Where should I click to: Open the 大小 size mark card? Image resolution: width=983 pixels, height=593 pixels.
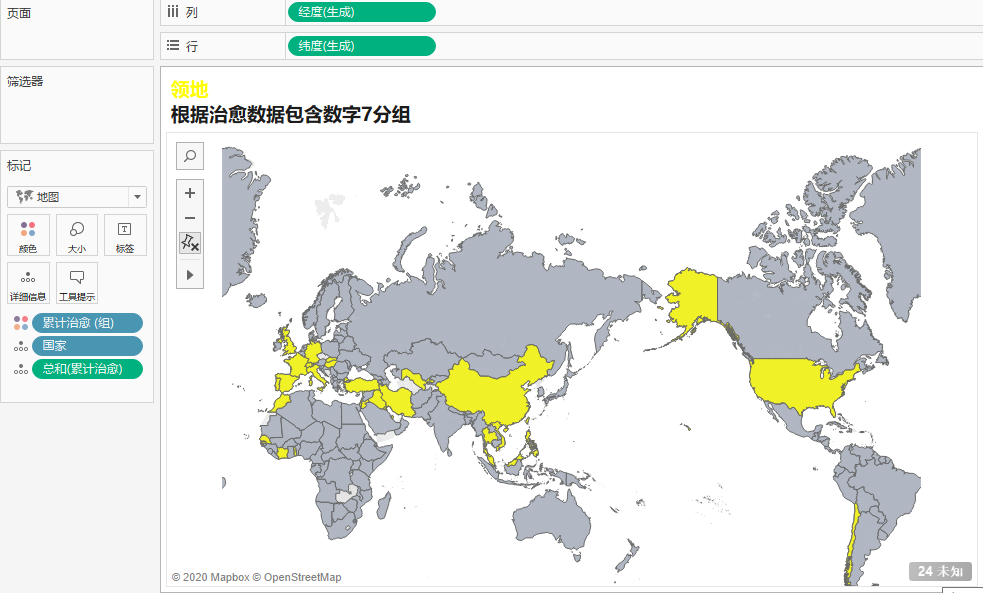(x=77, y=235)
